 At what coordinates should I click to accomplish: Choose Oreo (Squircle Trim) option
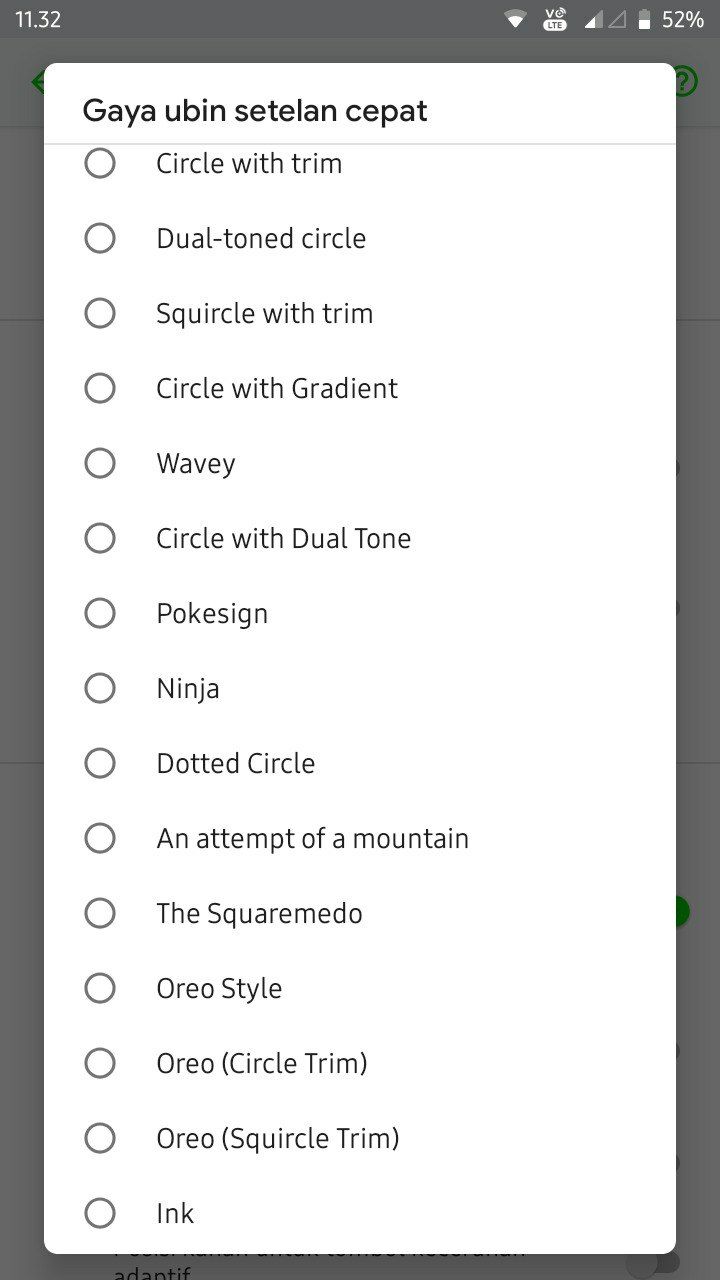(x=360, y=1138)
